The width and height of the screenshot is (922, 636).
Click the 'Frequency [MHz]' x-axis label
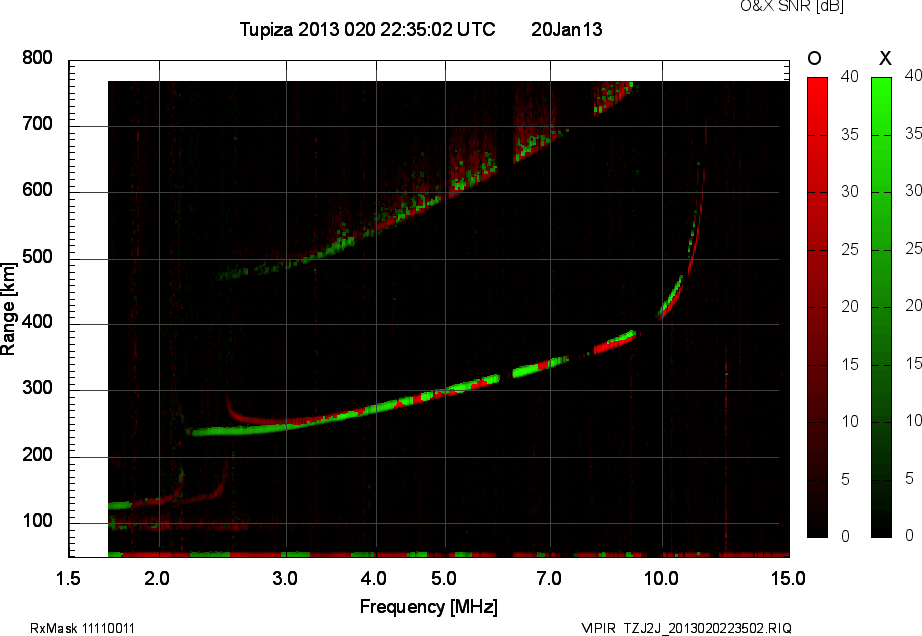point(429,607)
